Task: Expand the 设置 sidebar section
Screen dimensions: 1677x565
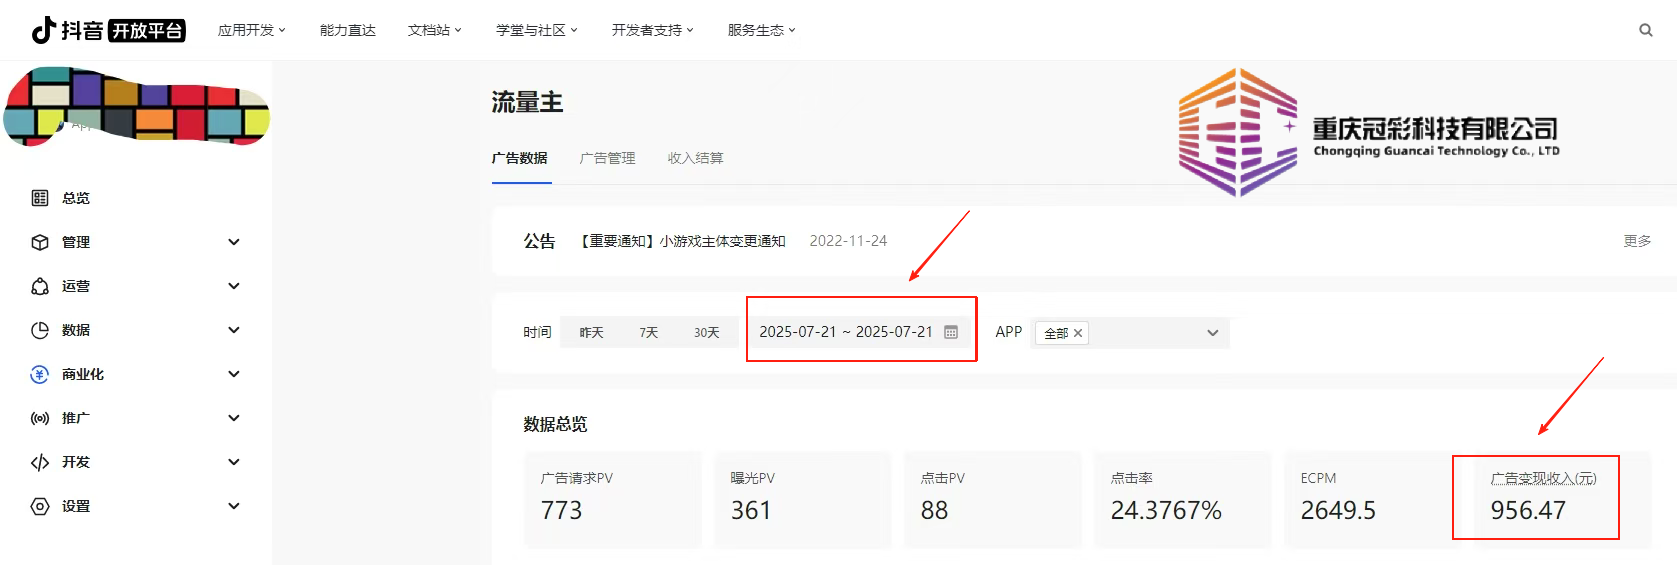Action: click(234, 506)
